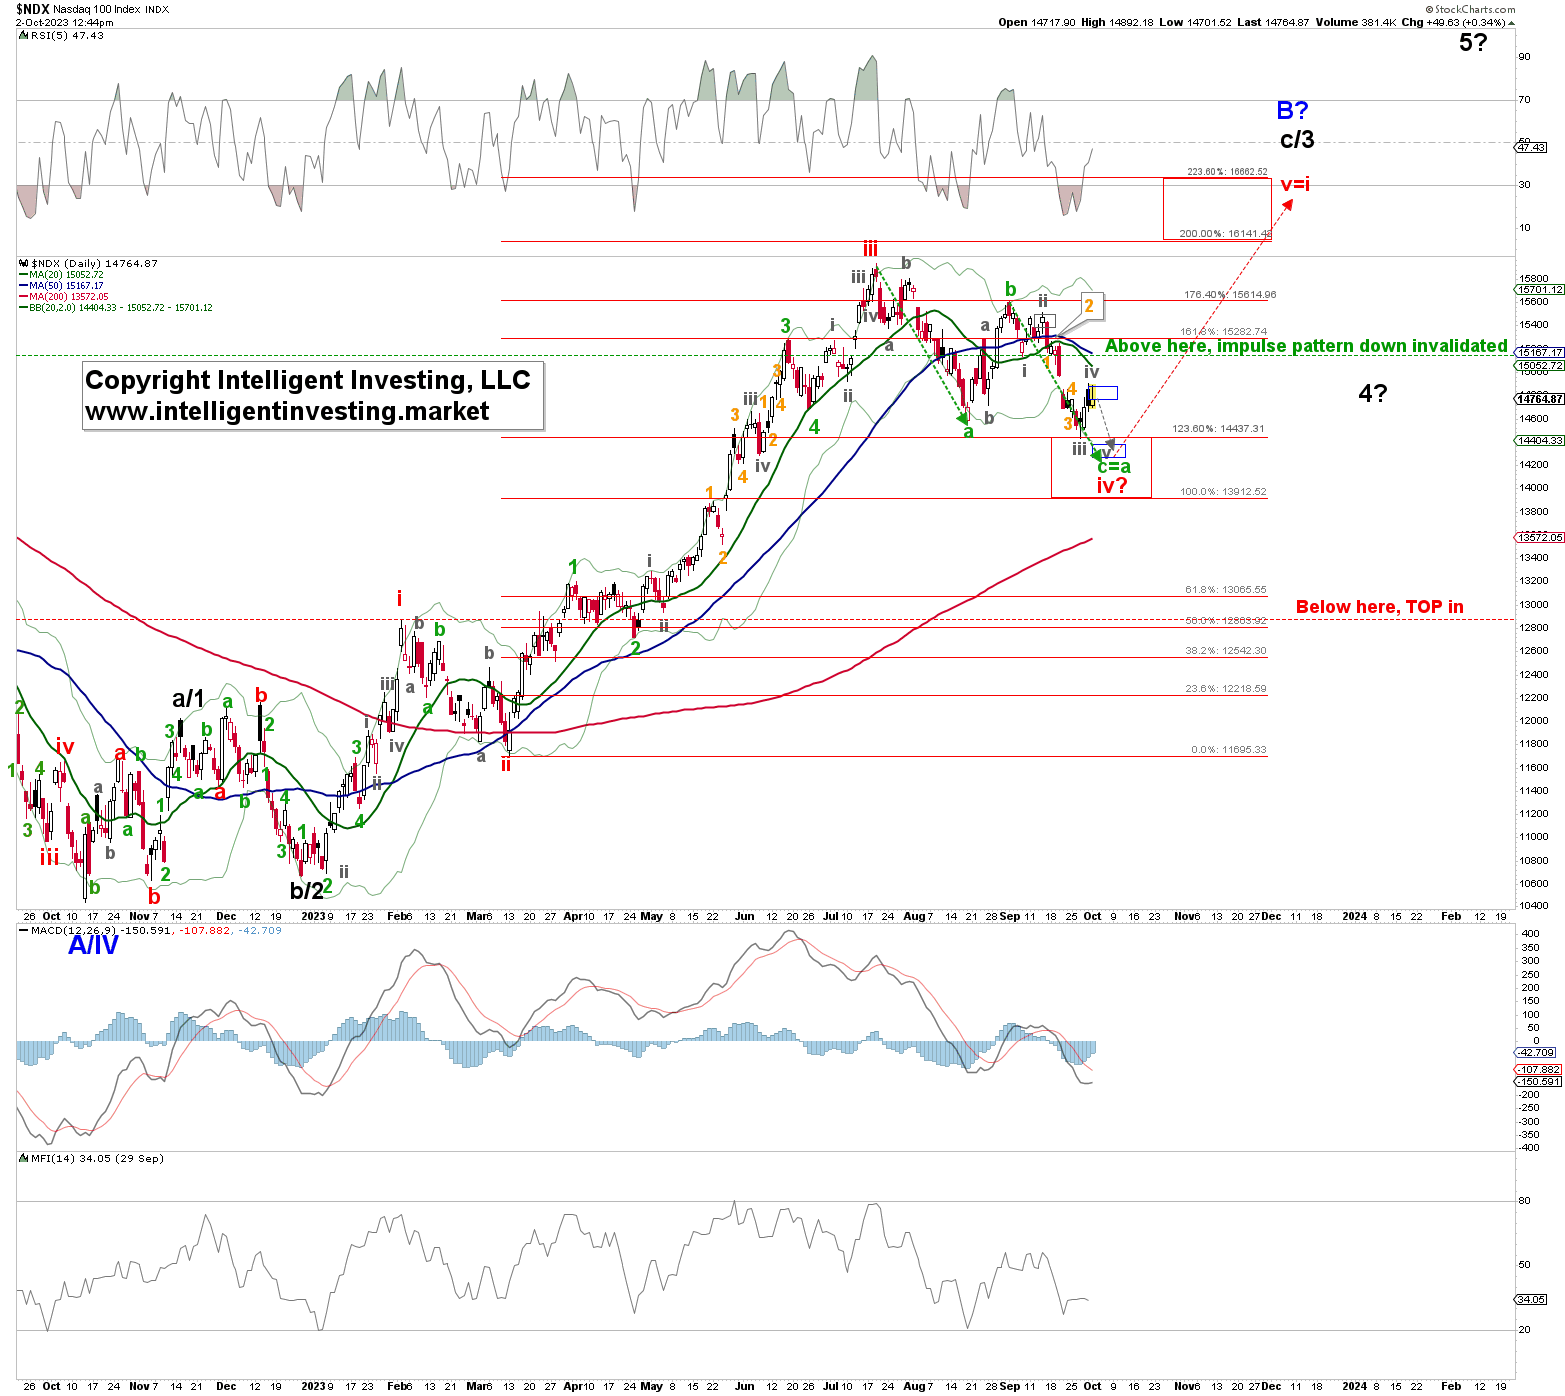This screenshot has height=1396, width=1565.
Task: Click the 14404.33 lower band price tag
Action: point(1540,440)
